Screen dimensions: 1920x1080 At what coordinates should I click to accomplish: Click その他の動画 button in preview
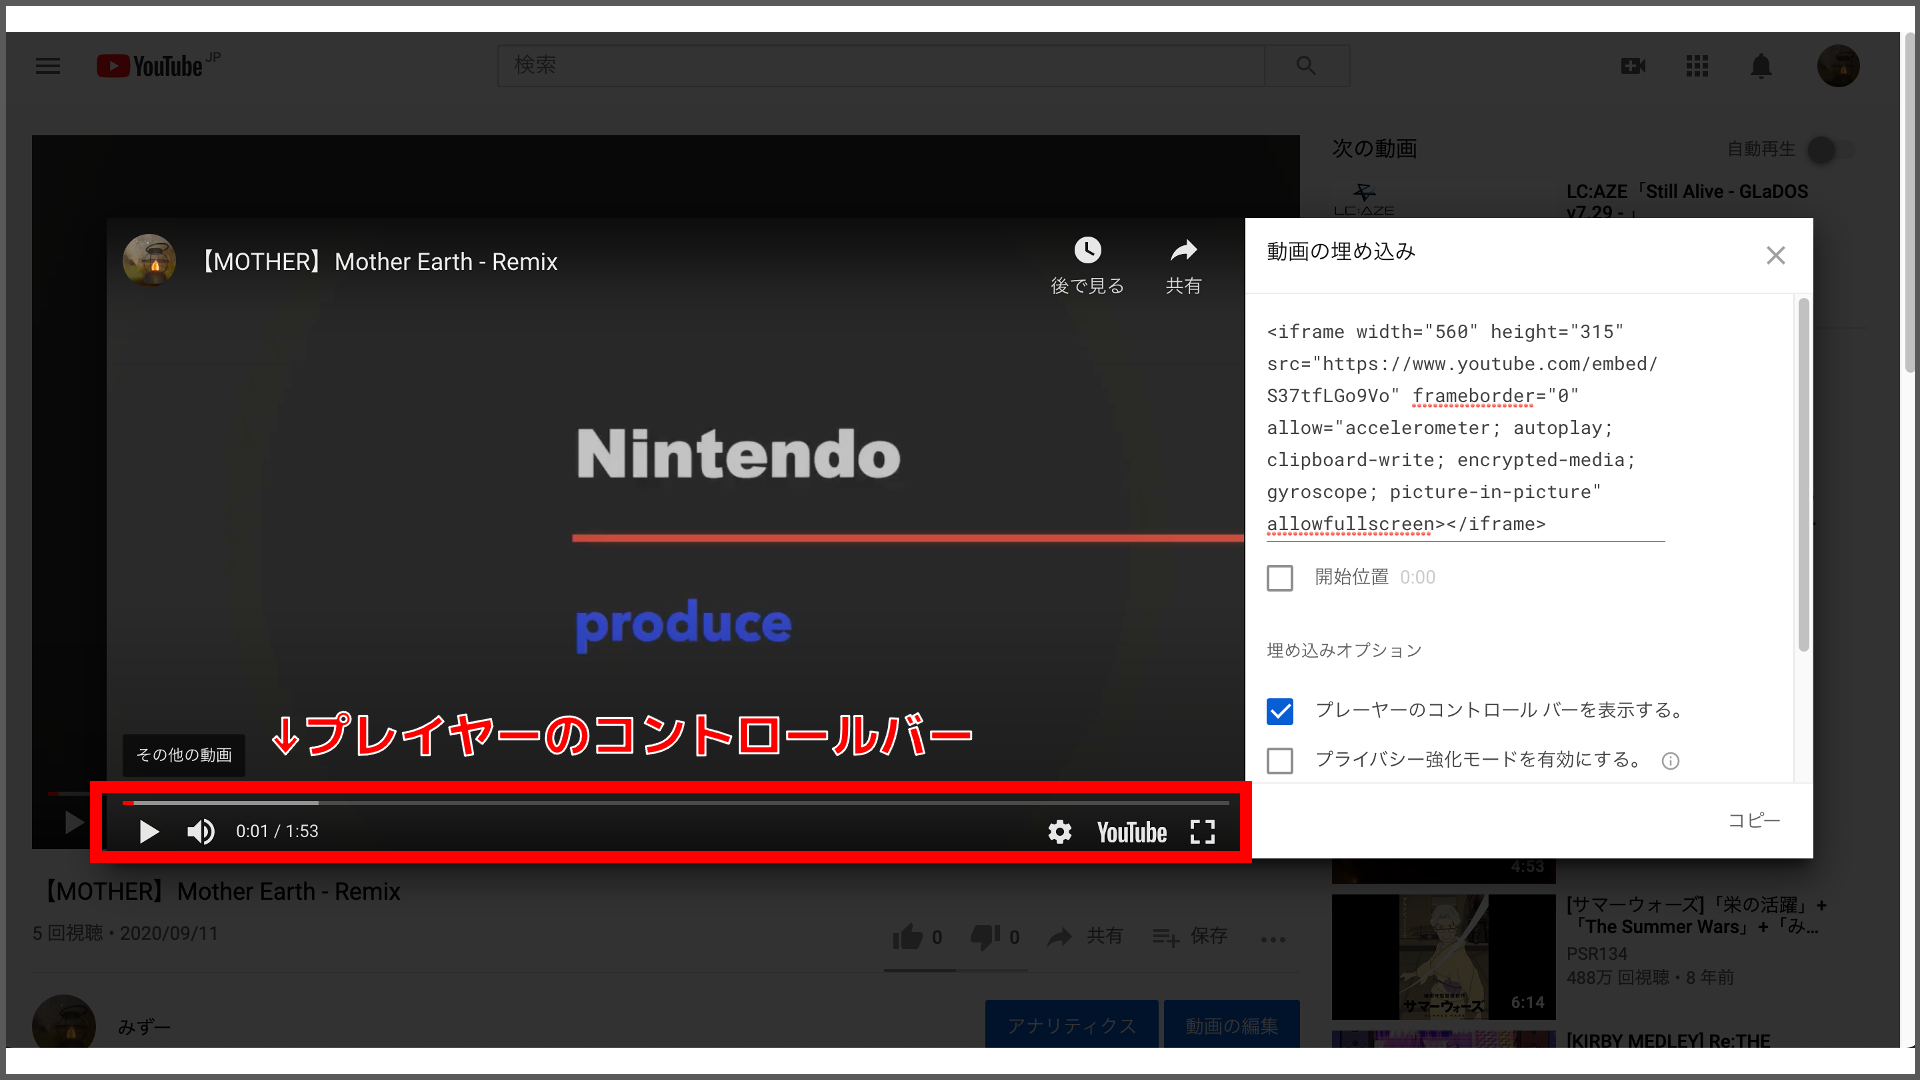(184, 755)
